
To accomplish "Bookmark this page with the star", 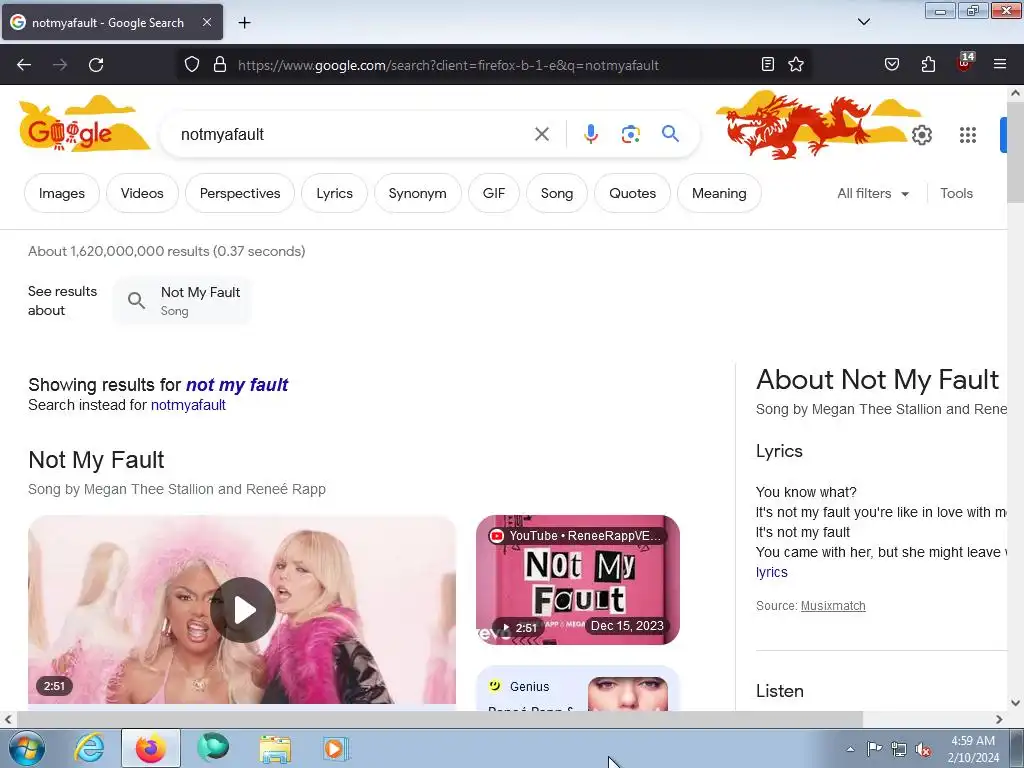I will (795, 64).
